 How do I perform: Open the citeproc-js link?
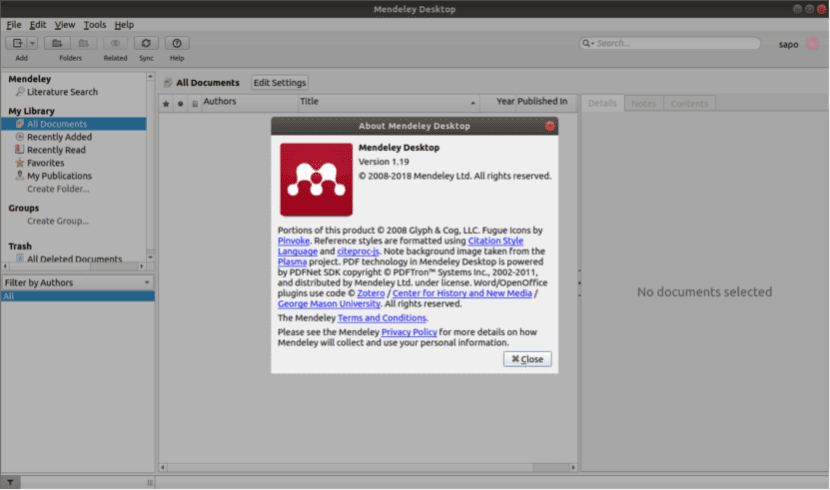click(x=358, y=251)
